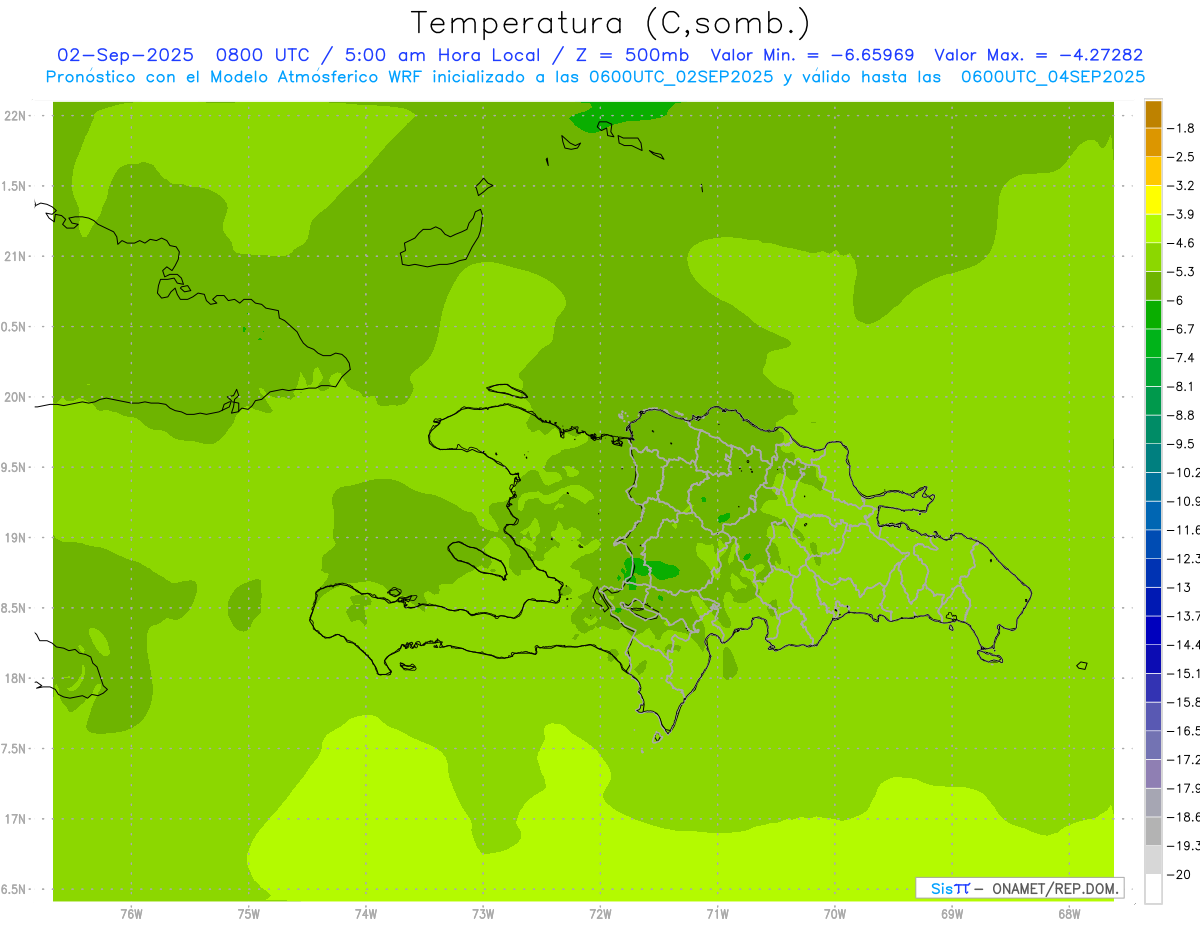Click the 68W longitude axis label
The width and height of the screenshot is (1200, 927).
(1068, 913)
